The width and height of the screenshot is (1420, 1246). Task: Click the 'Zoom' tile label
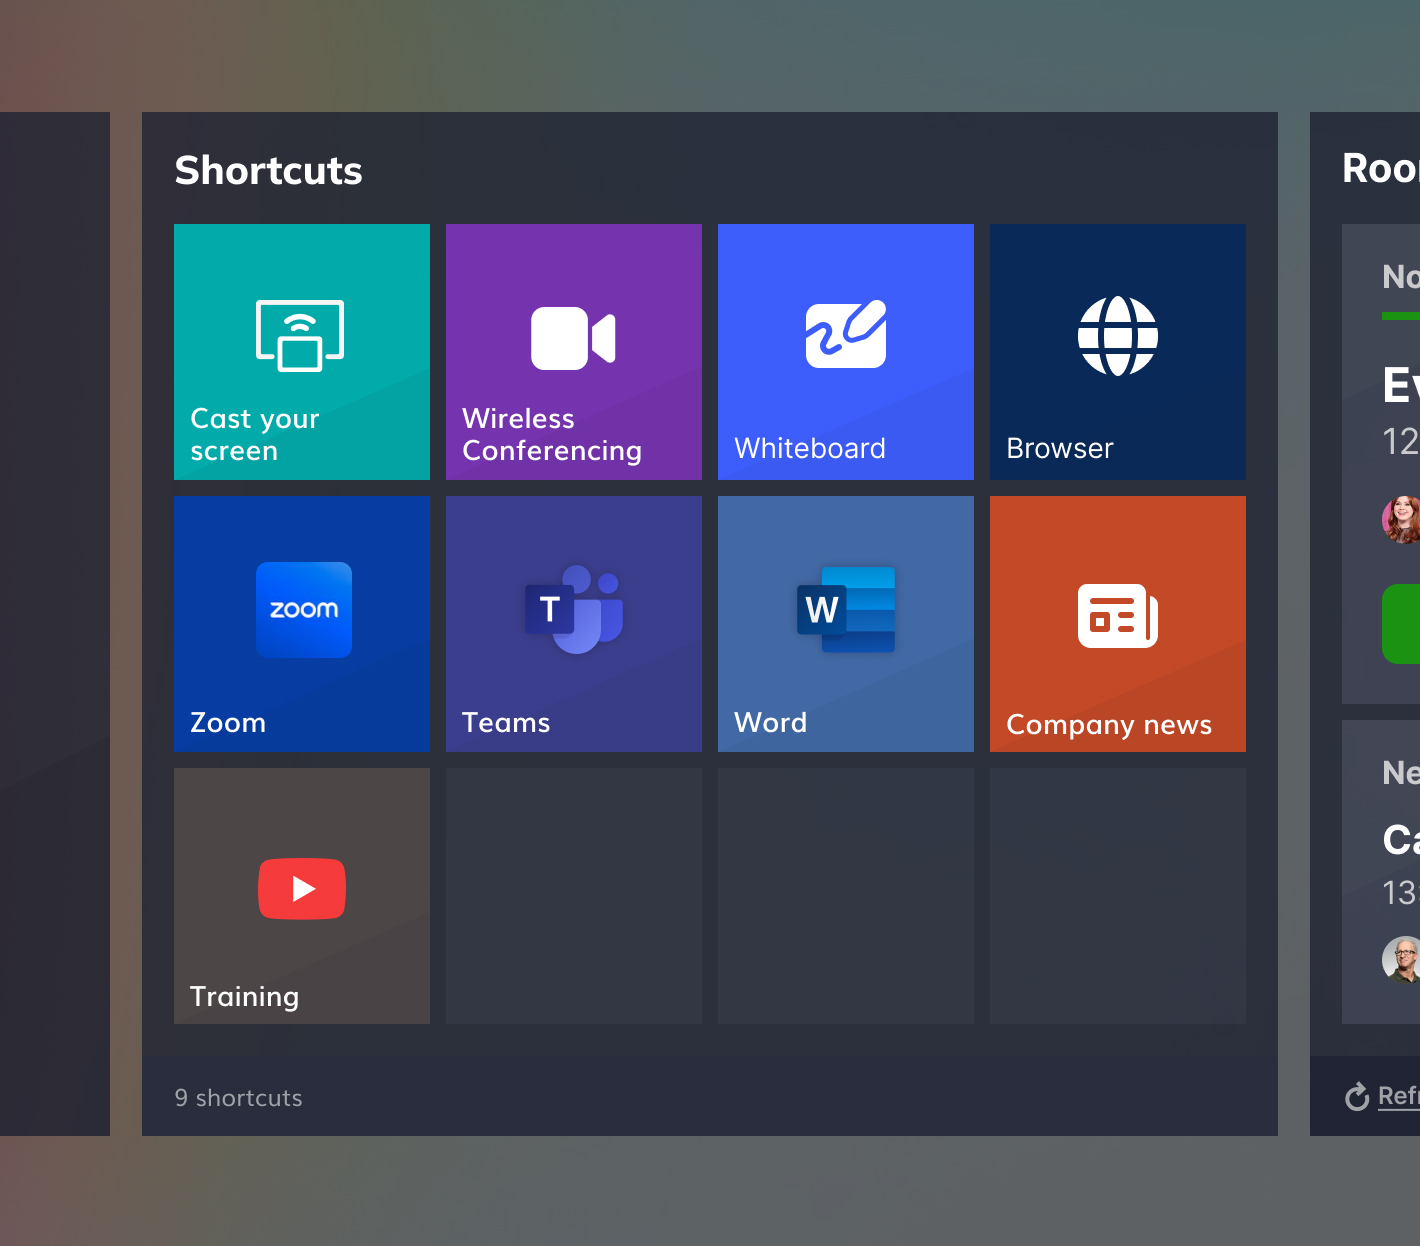click(x=228, y=722)
